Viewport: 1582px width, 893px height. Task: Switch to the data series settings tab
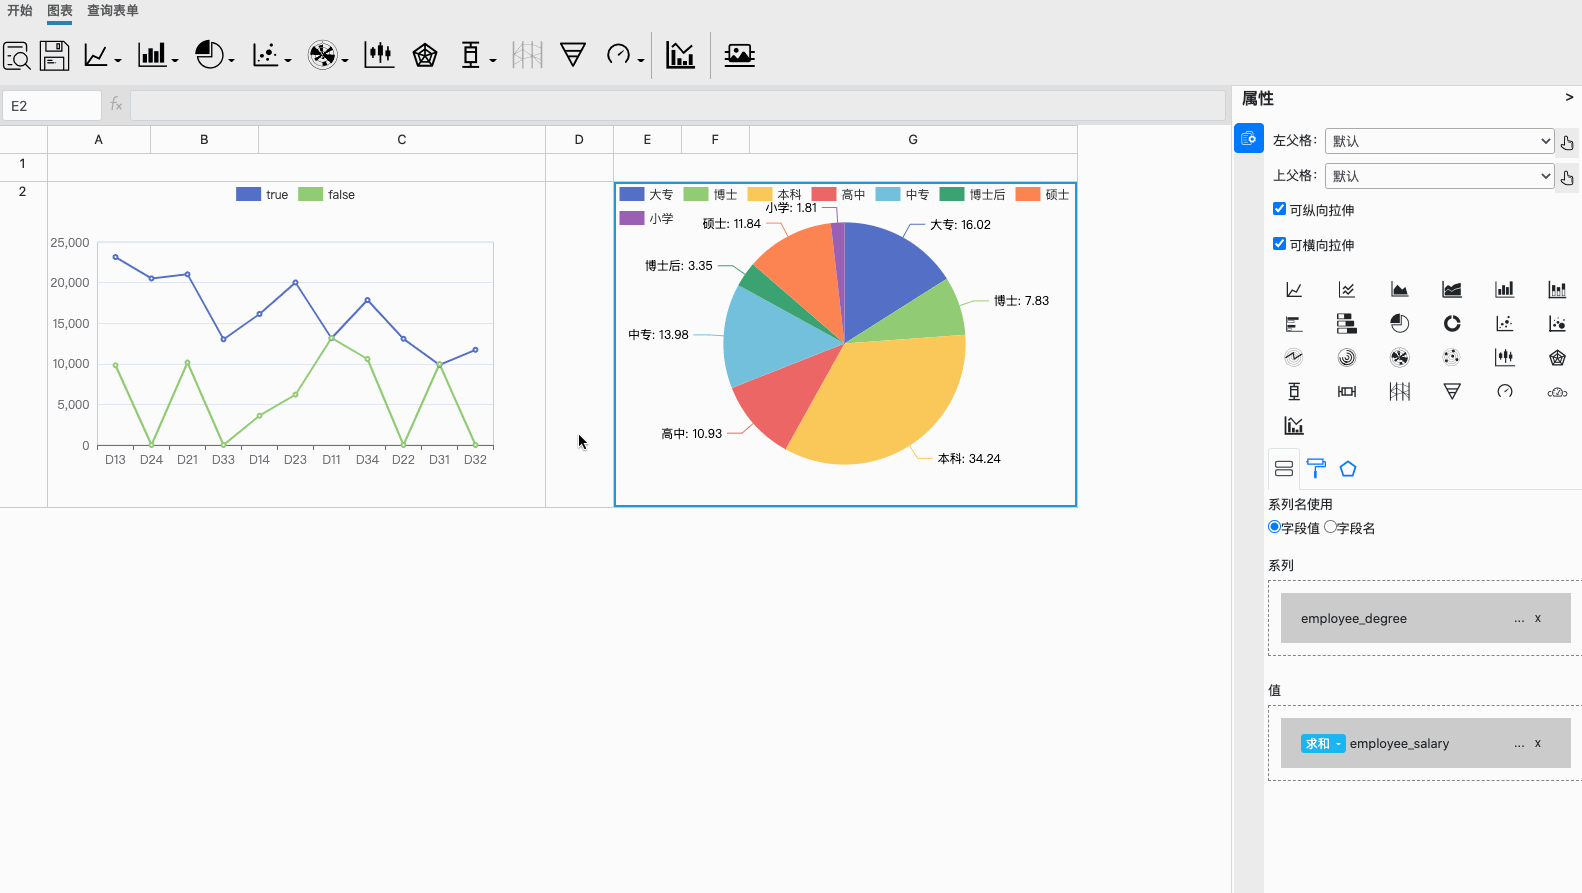(1284, 469)
